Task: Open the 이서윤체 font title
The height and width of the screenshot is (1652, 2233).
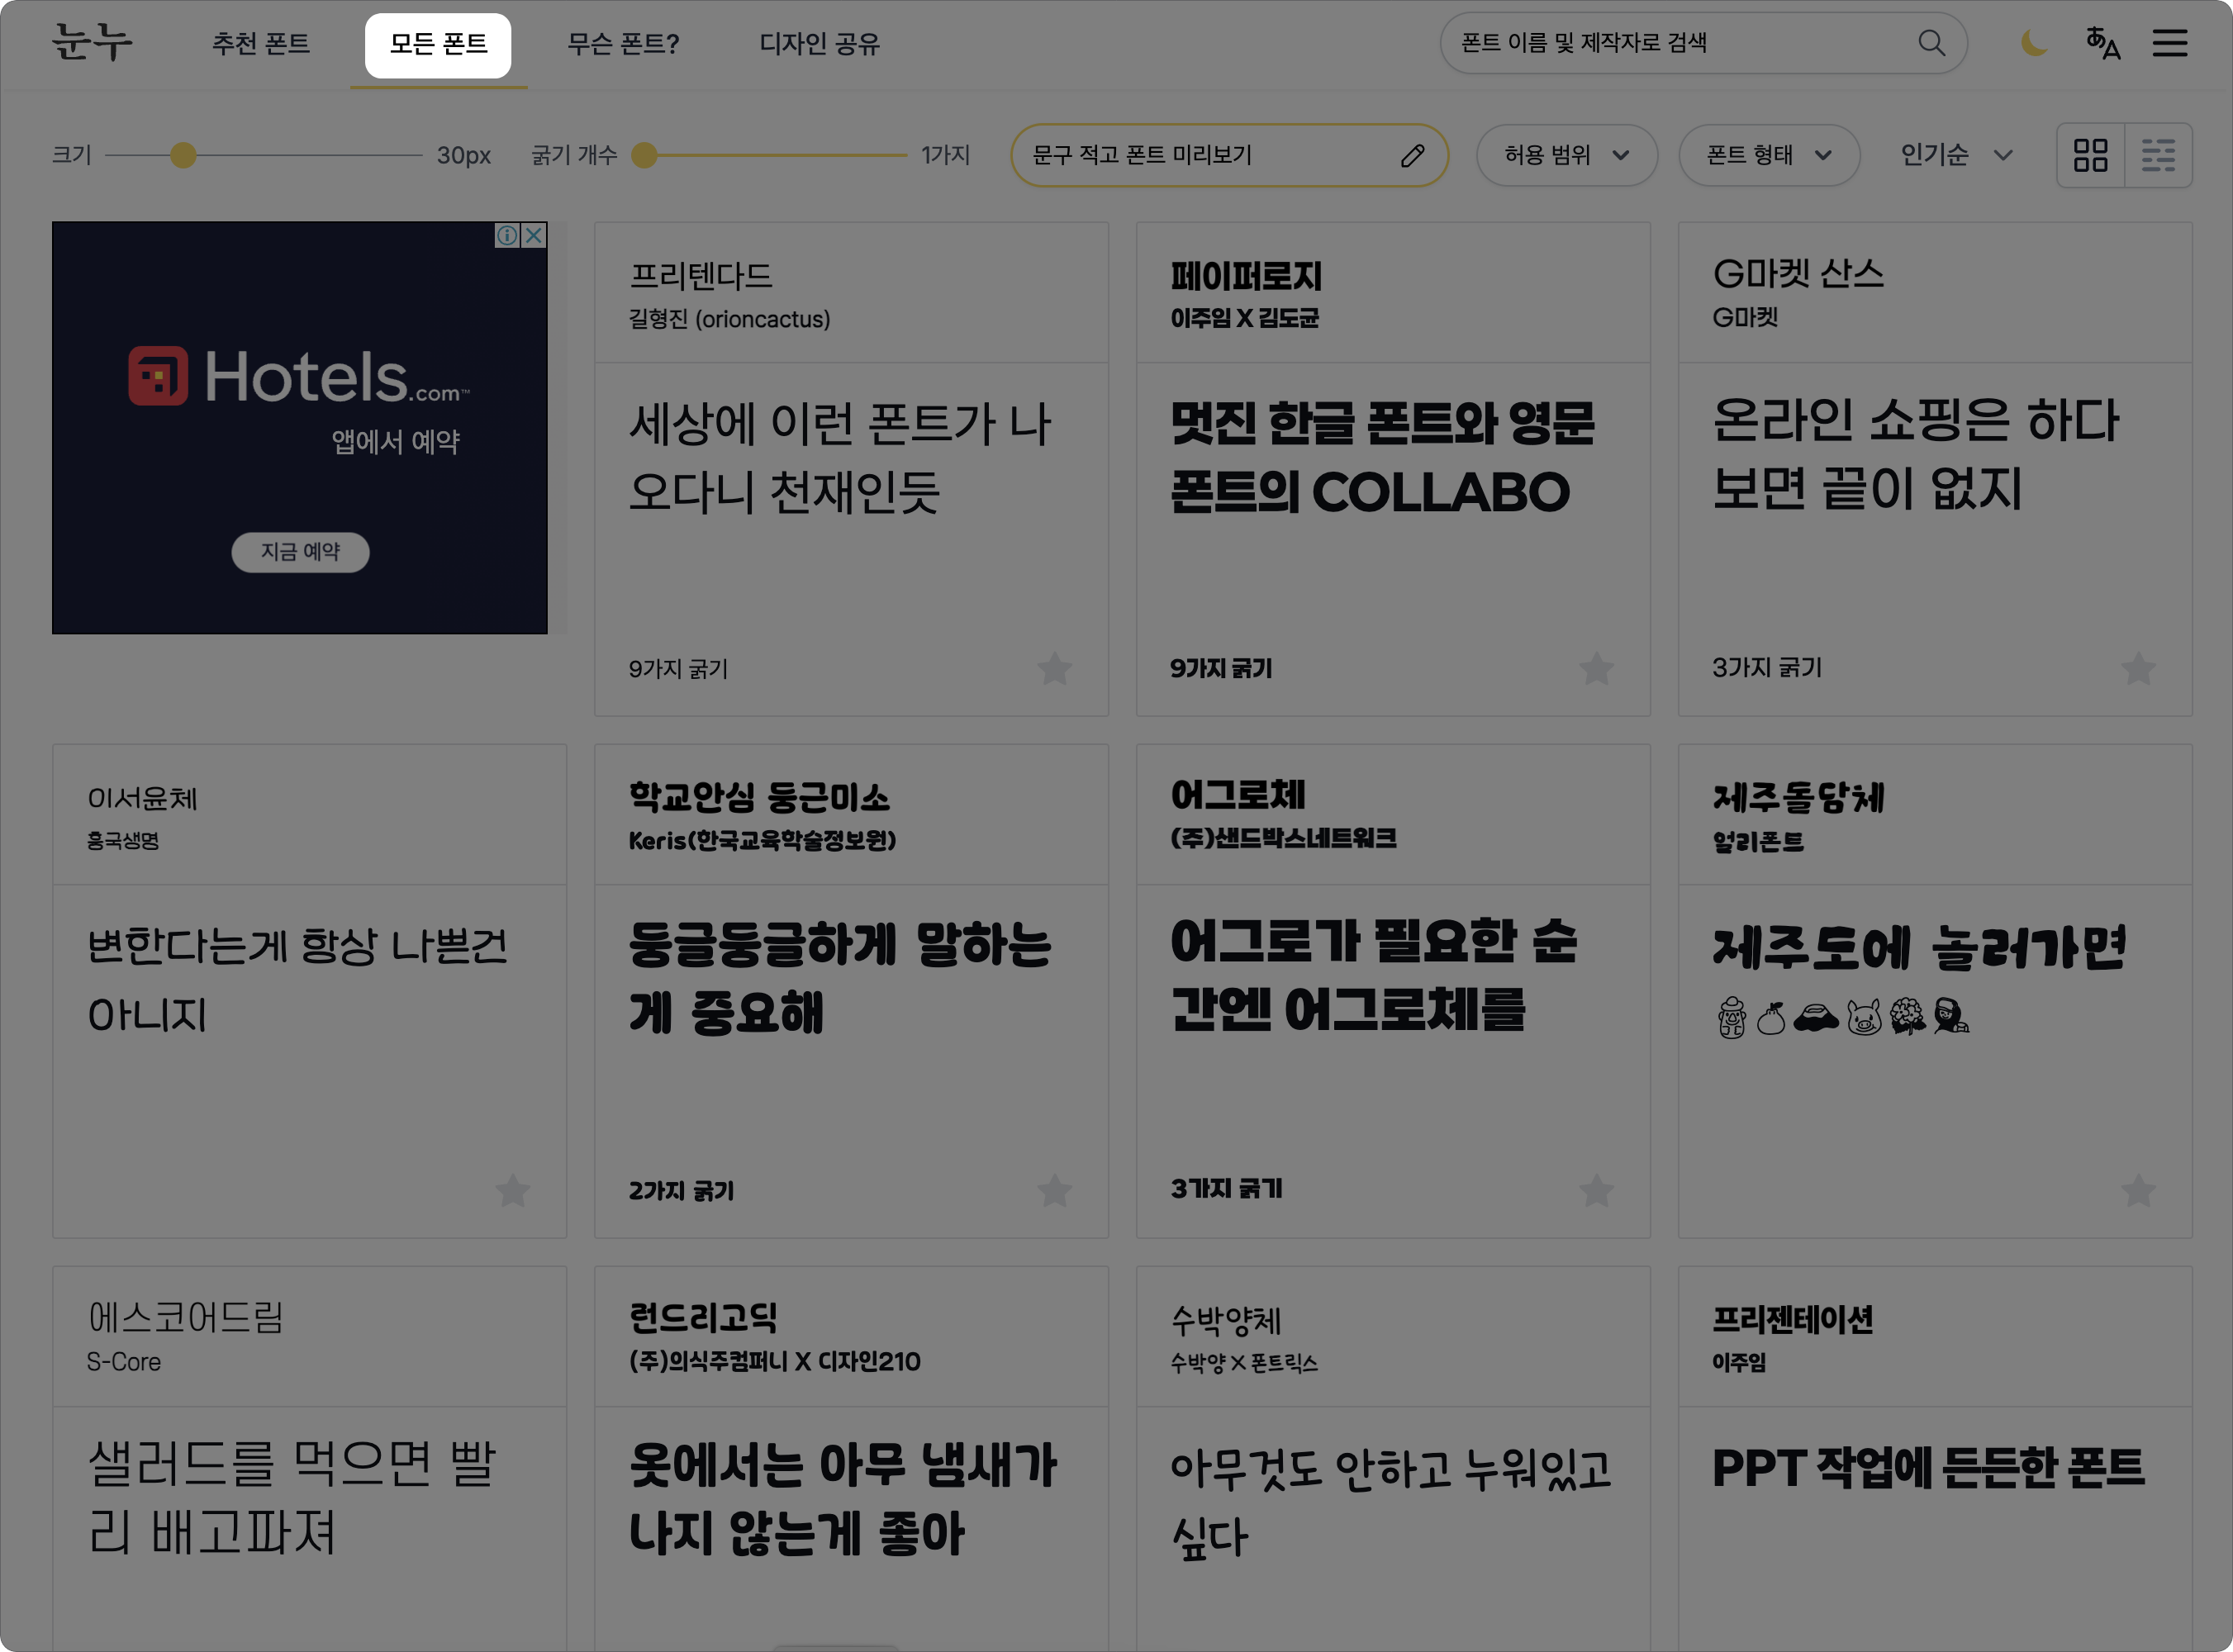Action: click(x=142, y=798)
